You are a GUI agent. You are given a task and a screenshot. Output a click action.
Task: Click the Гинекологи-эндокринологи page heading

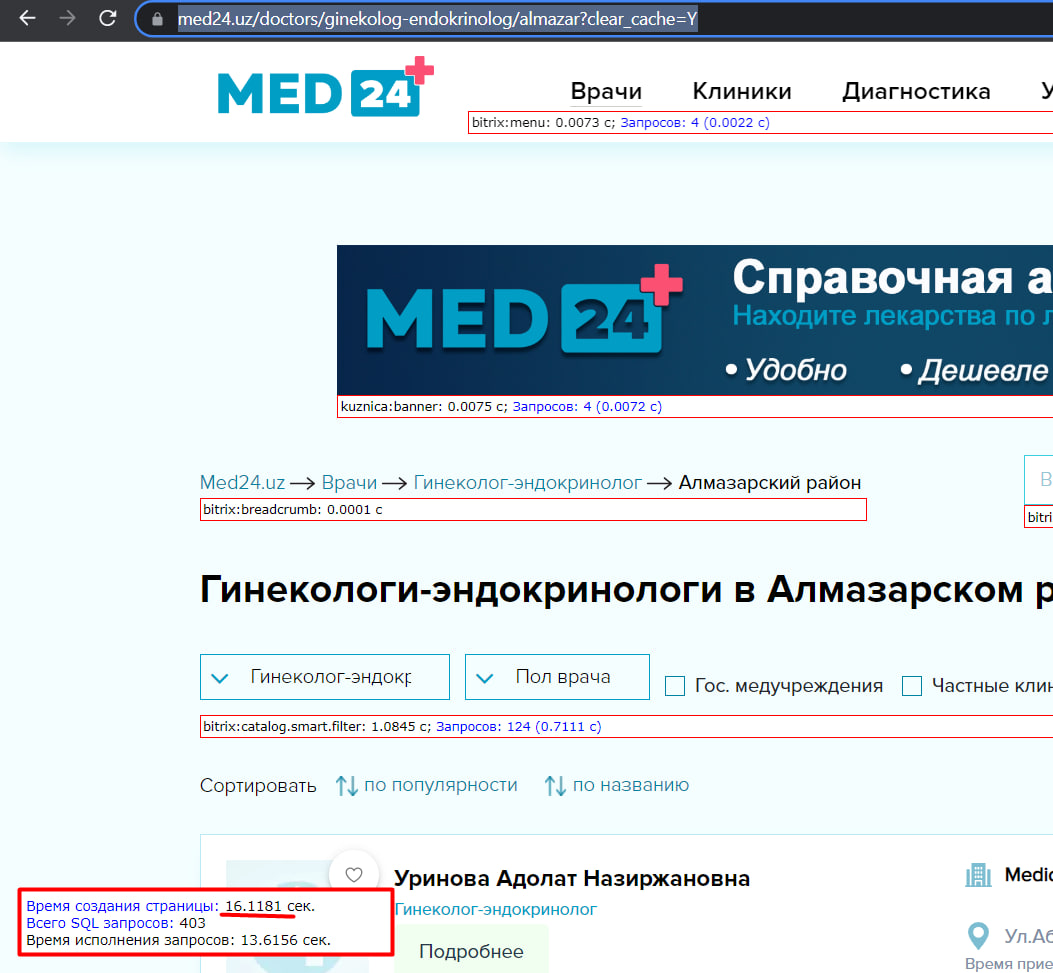coord(627,590)
